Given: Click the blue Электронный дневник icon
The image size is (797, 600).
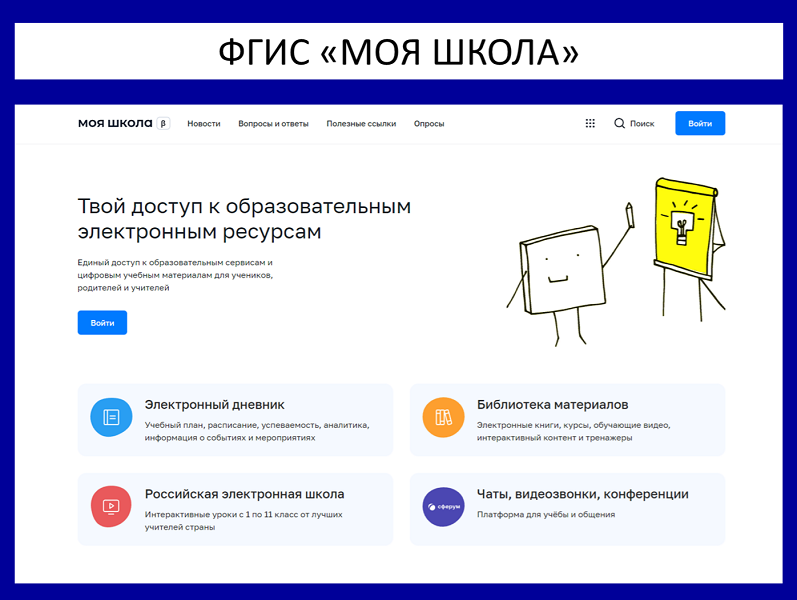Looking at the screenshot, I should [x=111, y=417].
